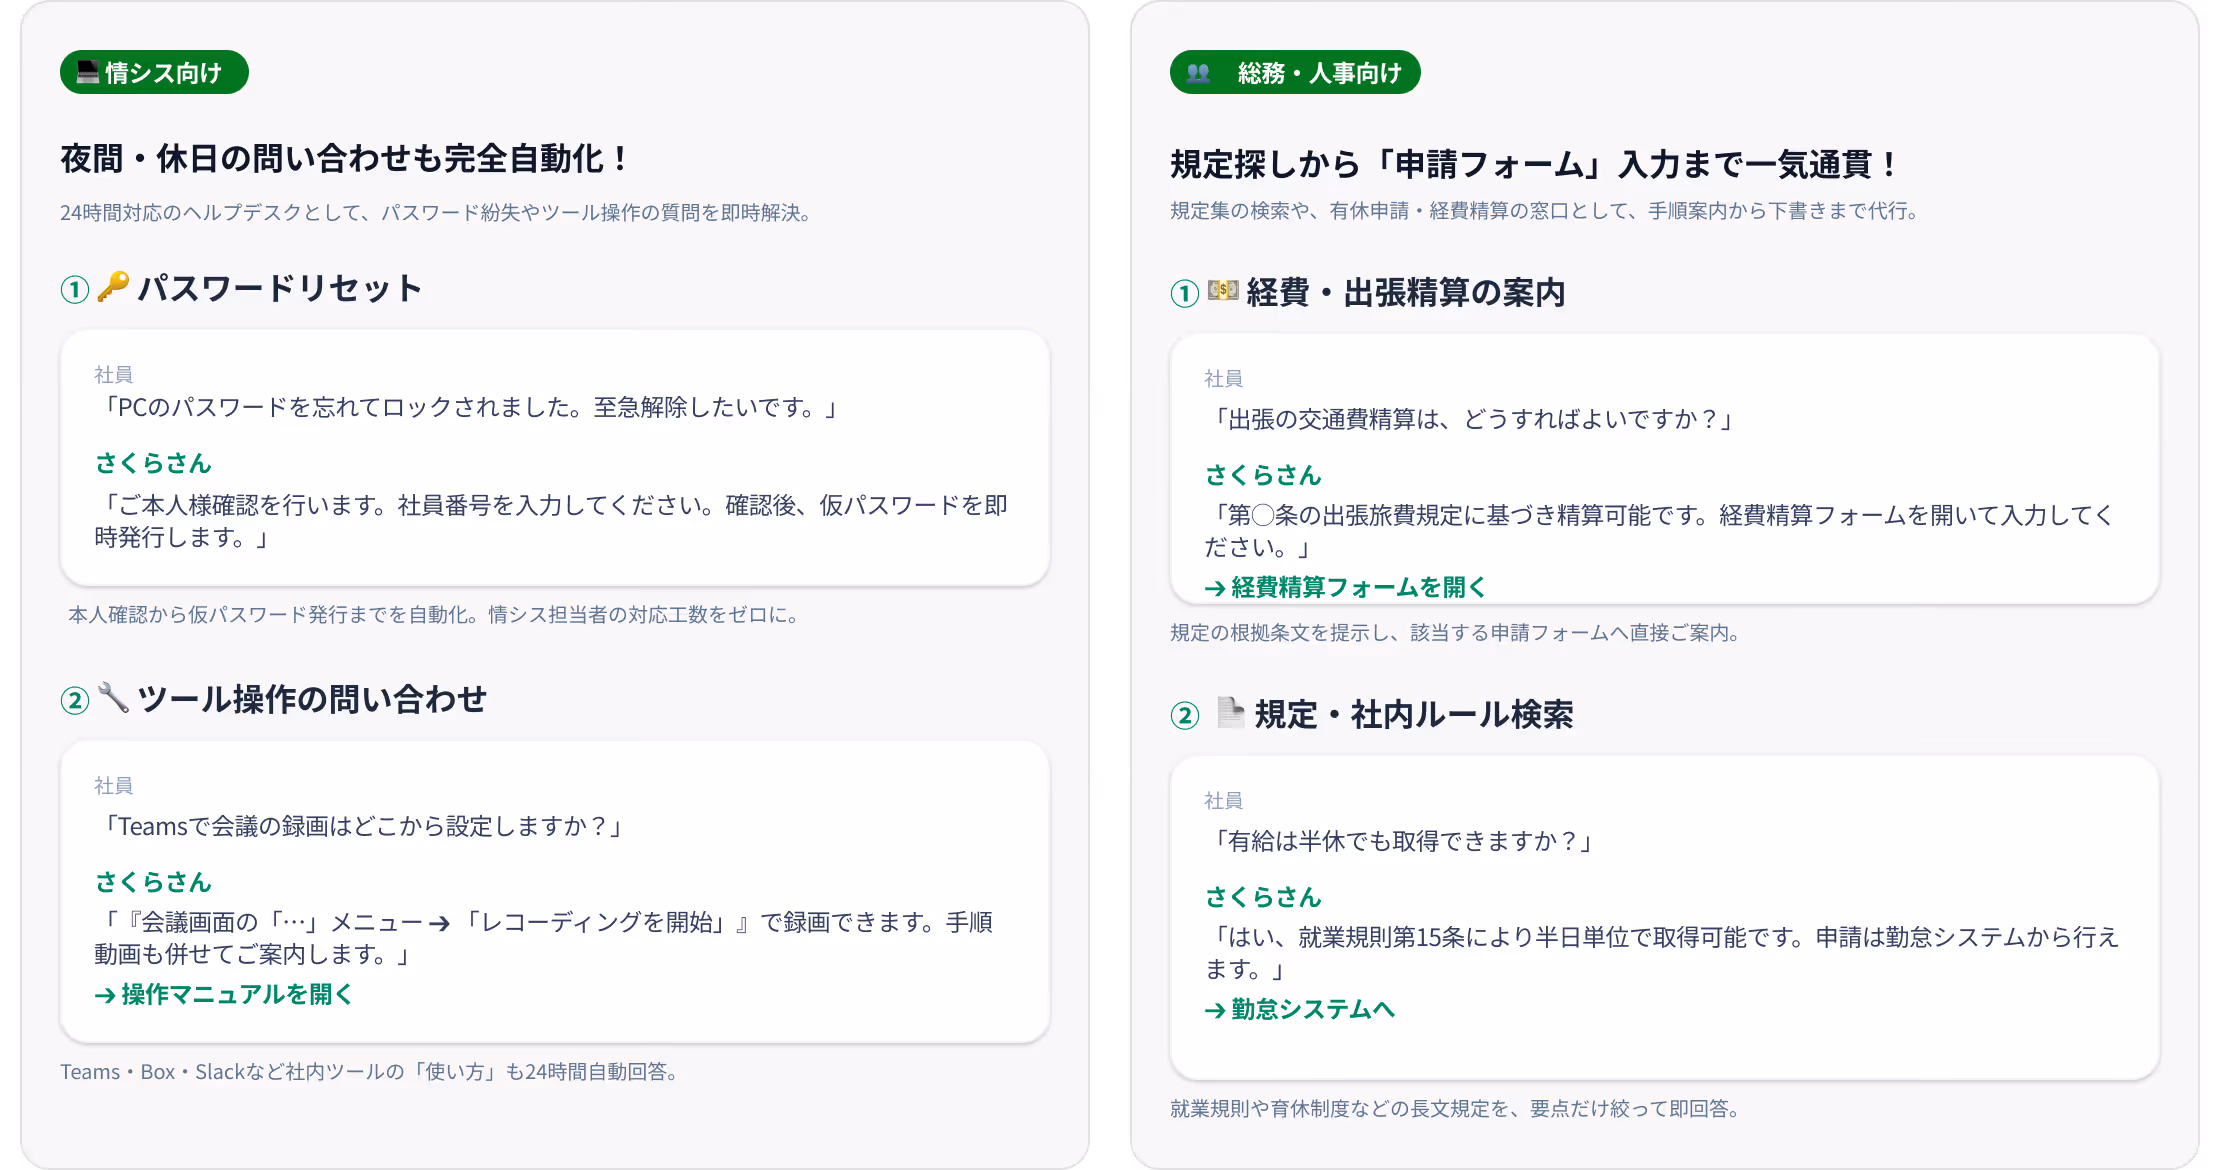Screen dimensions: 2220x1170
Task: Click the ツール操作の問い合わせ section title
Action: click(x=312, y=698)
